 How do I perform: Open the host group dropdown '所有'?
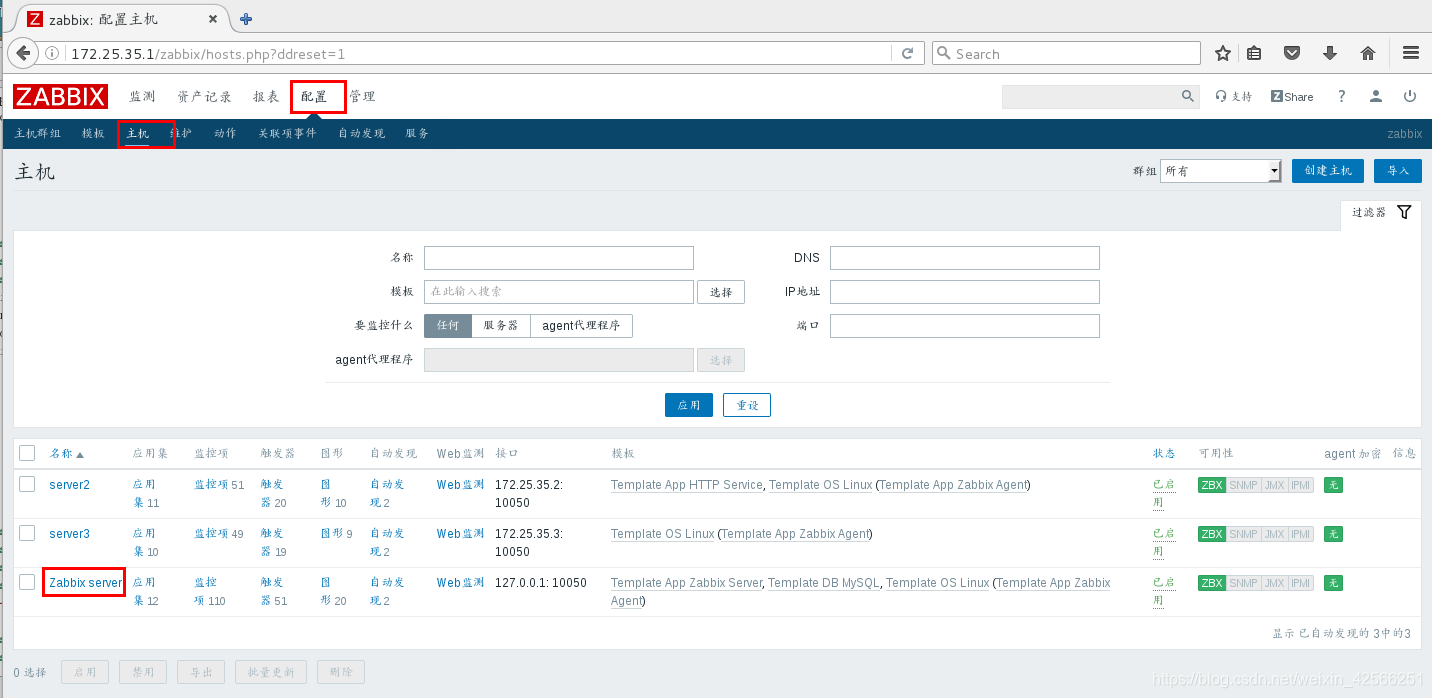[x=1221, y=171]
